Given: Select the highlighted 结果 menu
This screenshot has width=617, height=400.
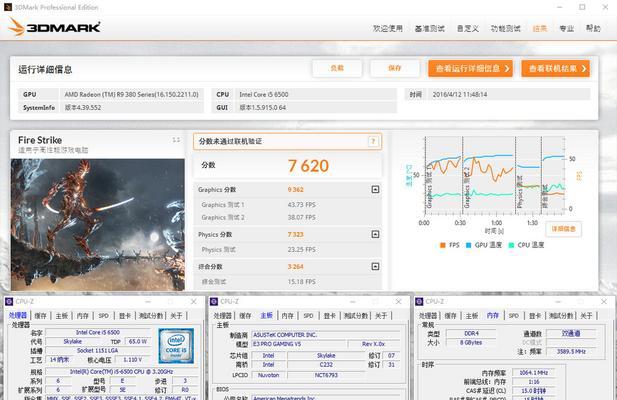Looking at the screenshot, I should [539, 28].
